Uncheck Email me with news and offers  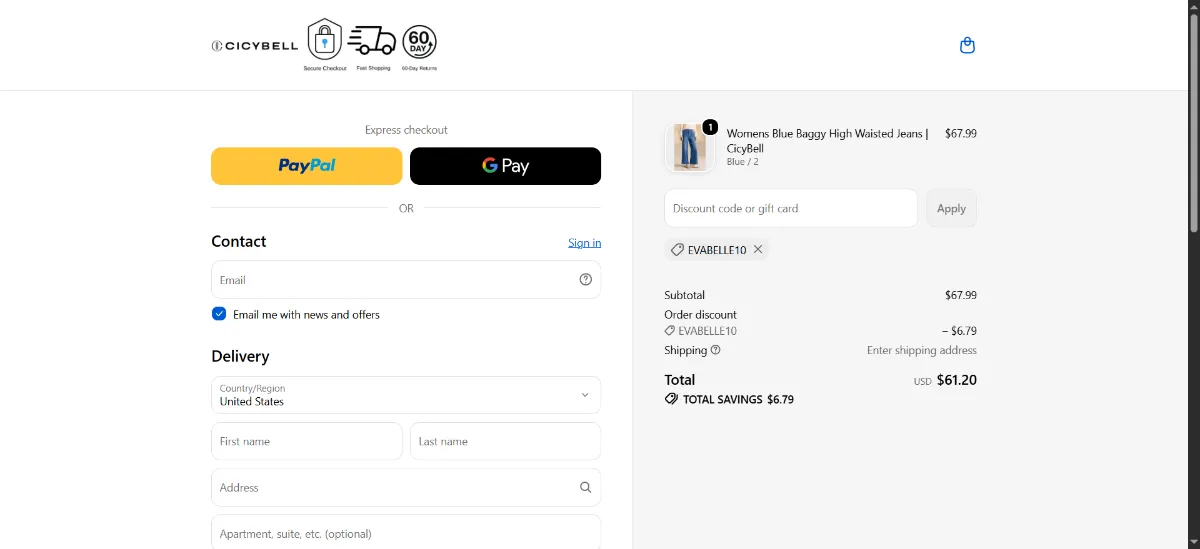pyautogui.click(x=219, y=314)
